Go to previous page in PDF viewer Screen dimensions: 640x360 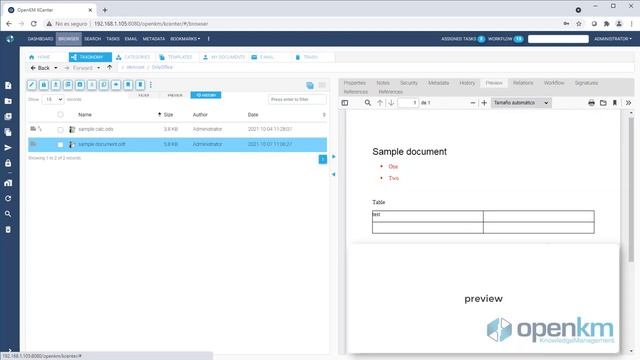point(380,103)
